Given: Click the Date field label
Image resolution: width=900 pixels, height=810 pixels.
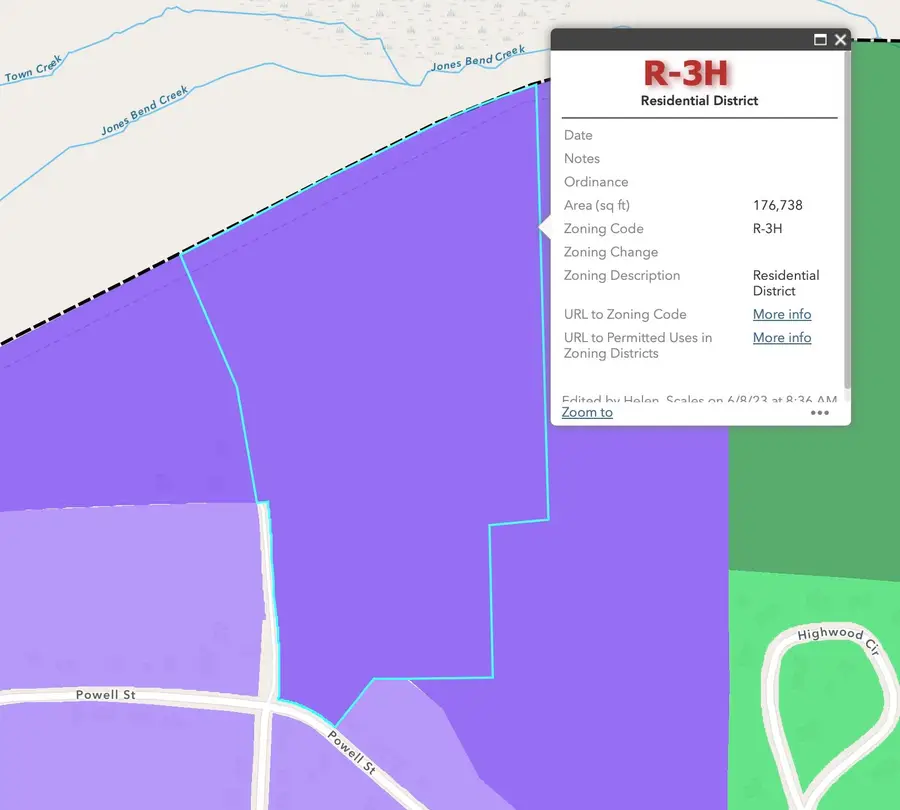Looking at the screenshot, I should coord(578,135).
